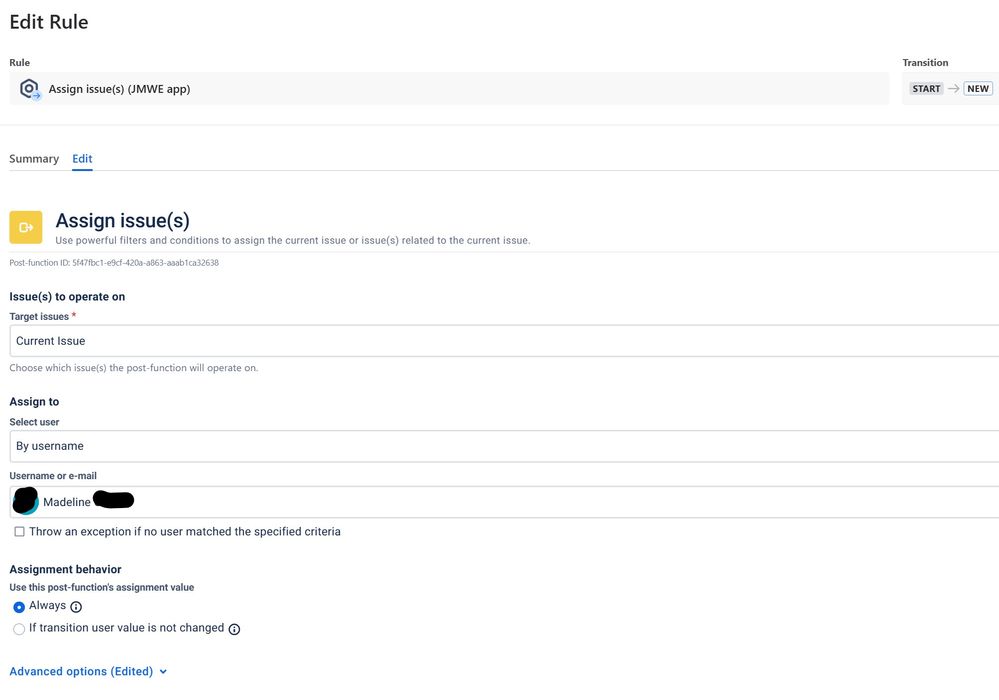This screenshot has height=700, width=999.
Task: Click the Post-function ID text
Action: (114, 263)
